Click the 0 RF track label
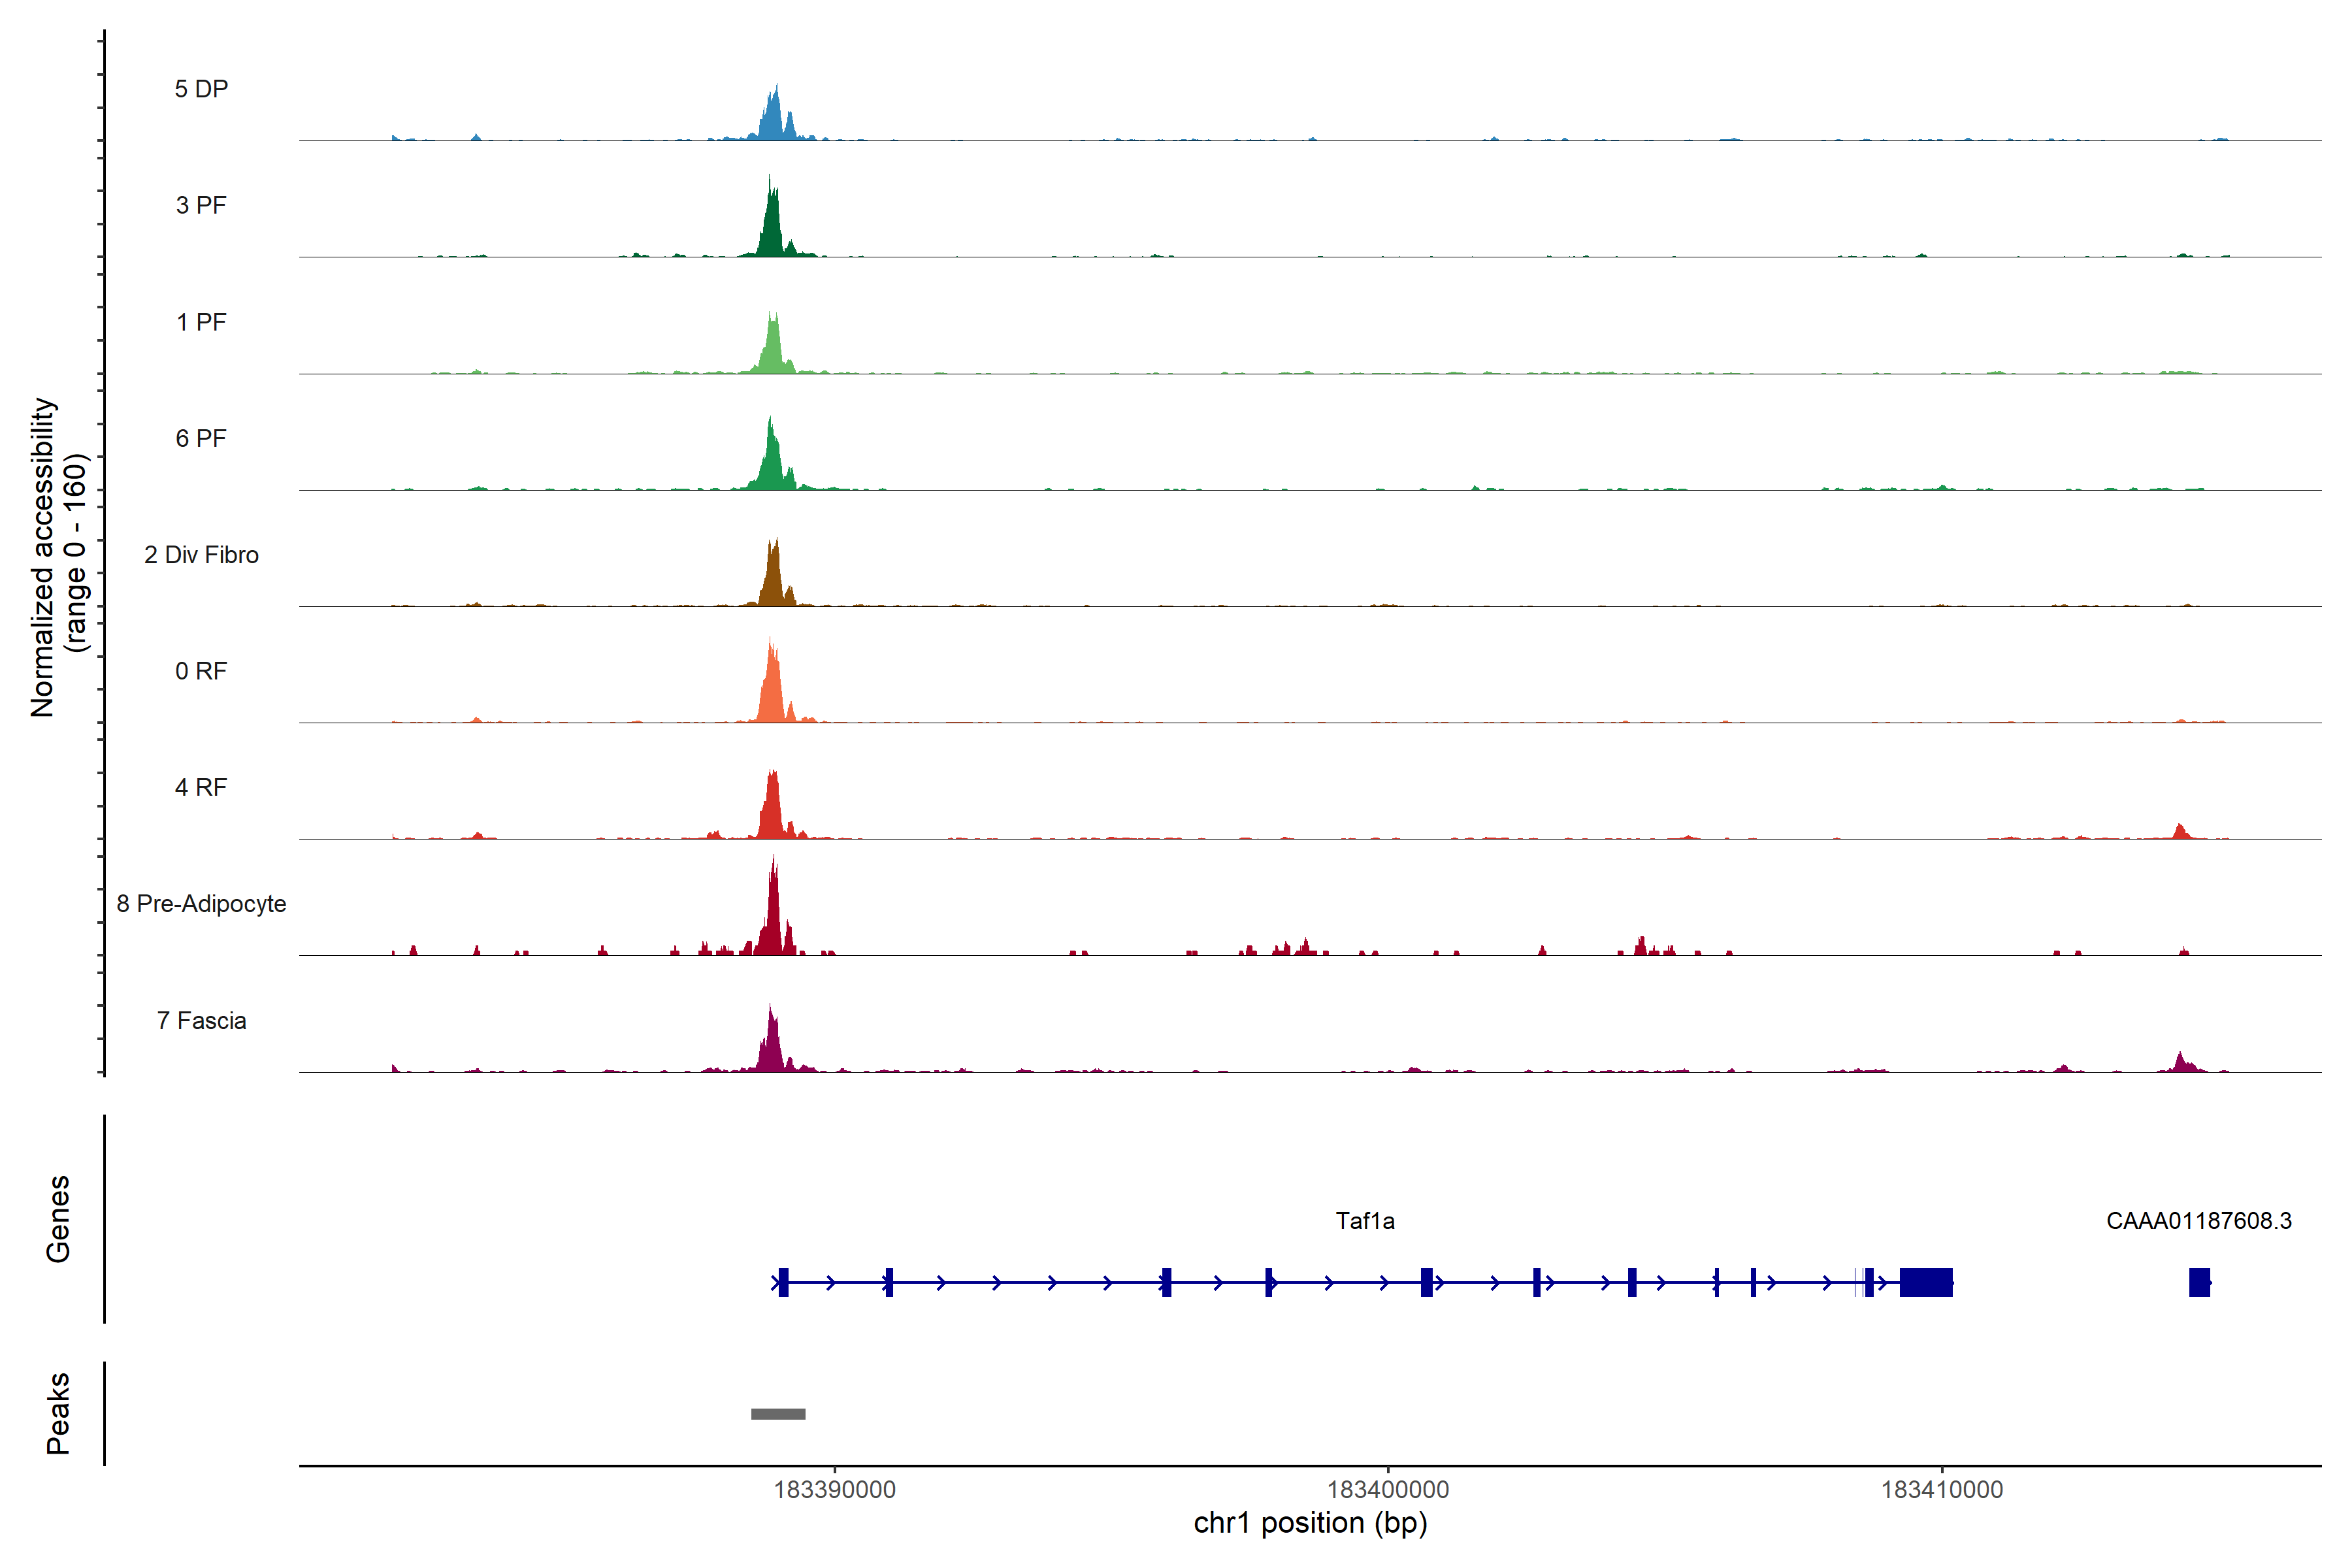The height and width of the screenshot is (1568, 2352). (x=201, y=671)
